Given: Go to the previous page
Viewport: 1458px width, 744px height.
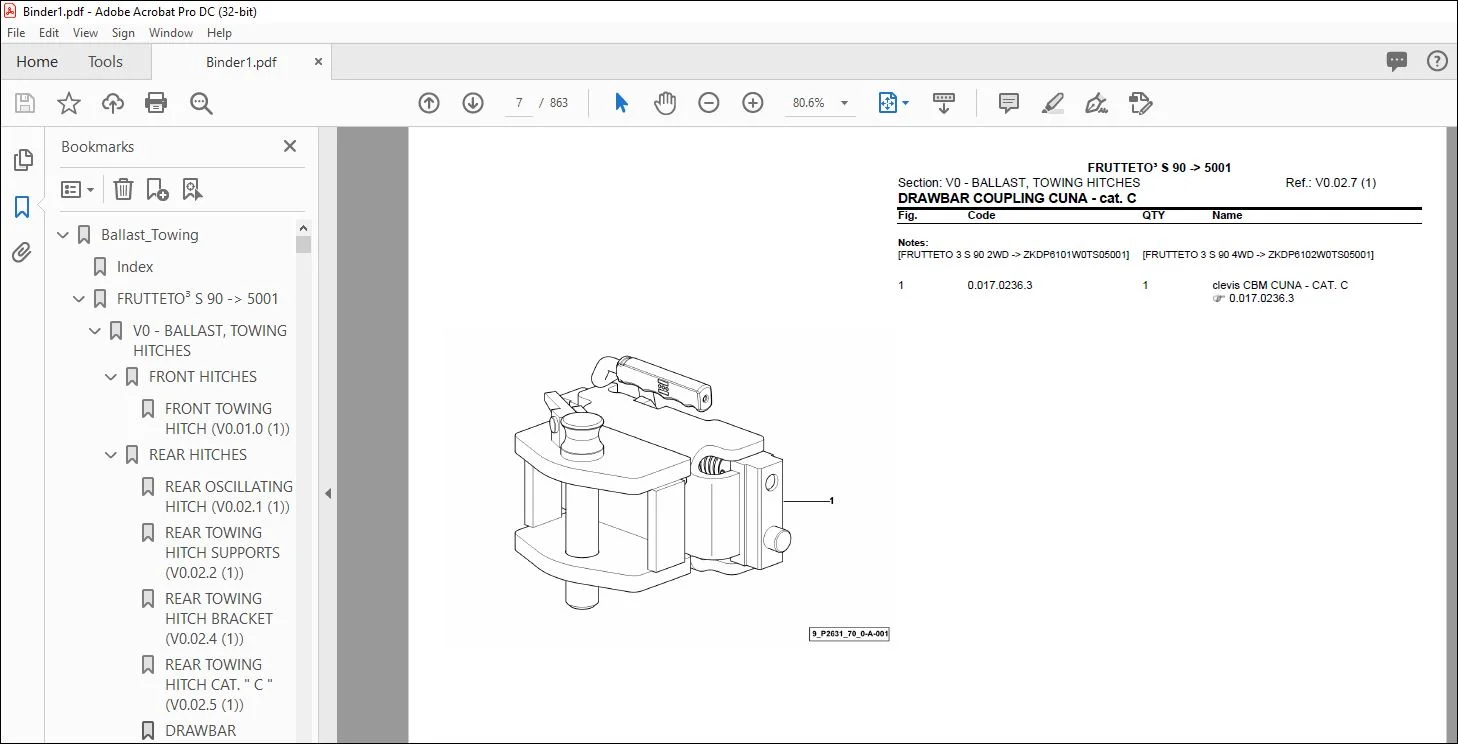Looking at the screenshot, I should point(429,103).
